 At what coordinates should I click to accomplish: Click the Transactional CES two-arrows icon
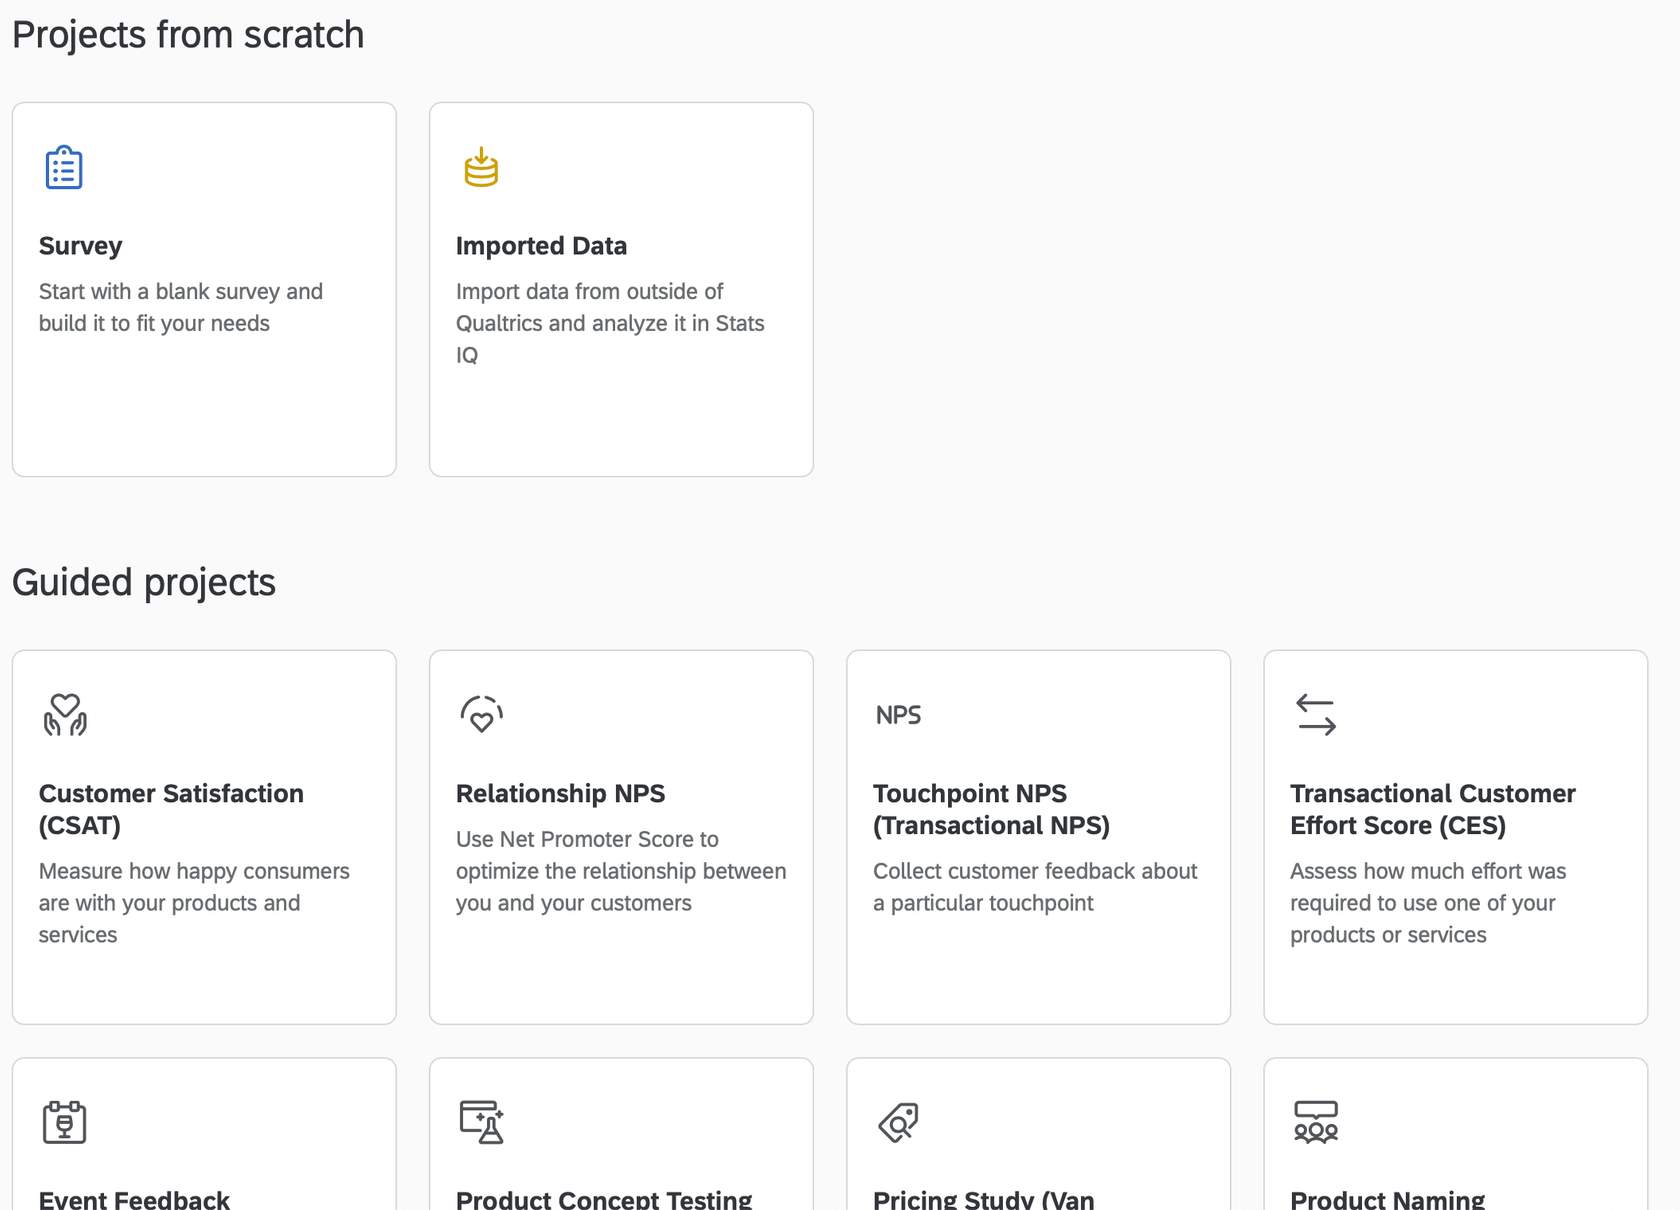1316,715
